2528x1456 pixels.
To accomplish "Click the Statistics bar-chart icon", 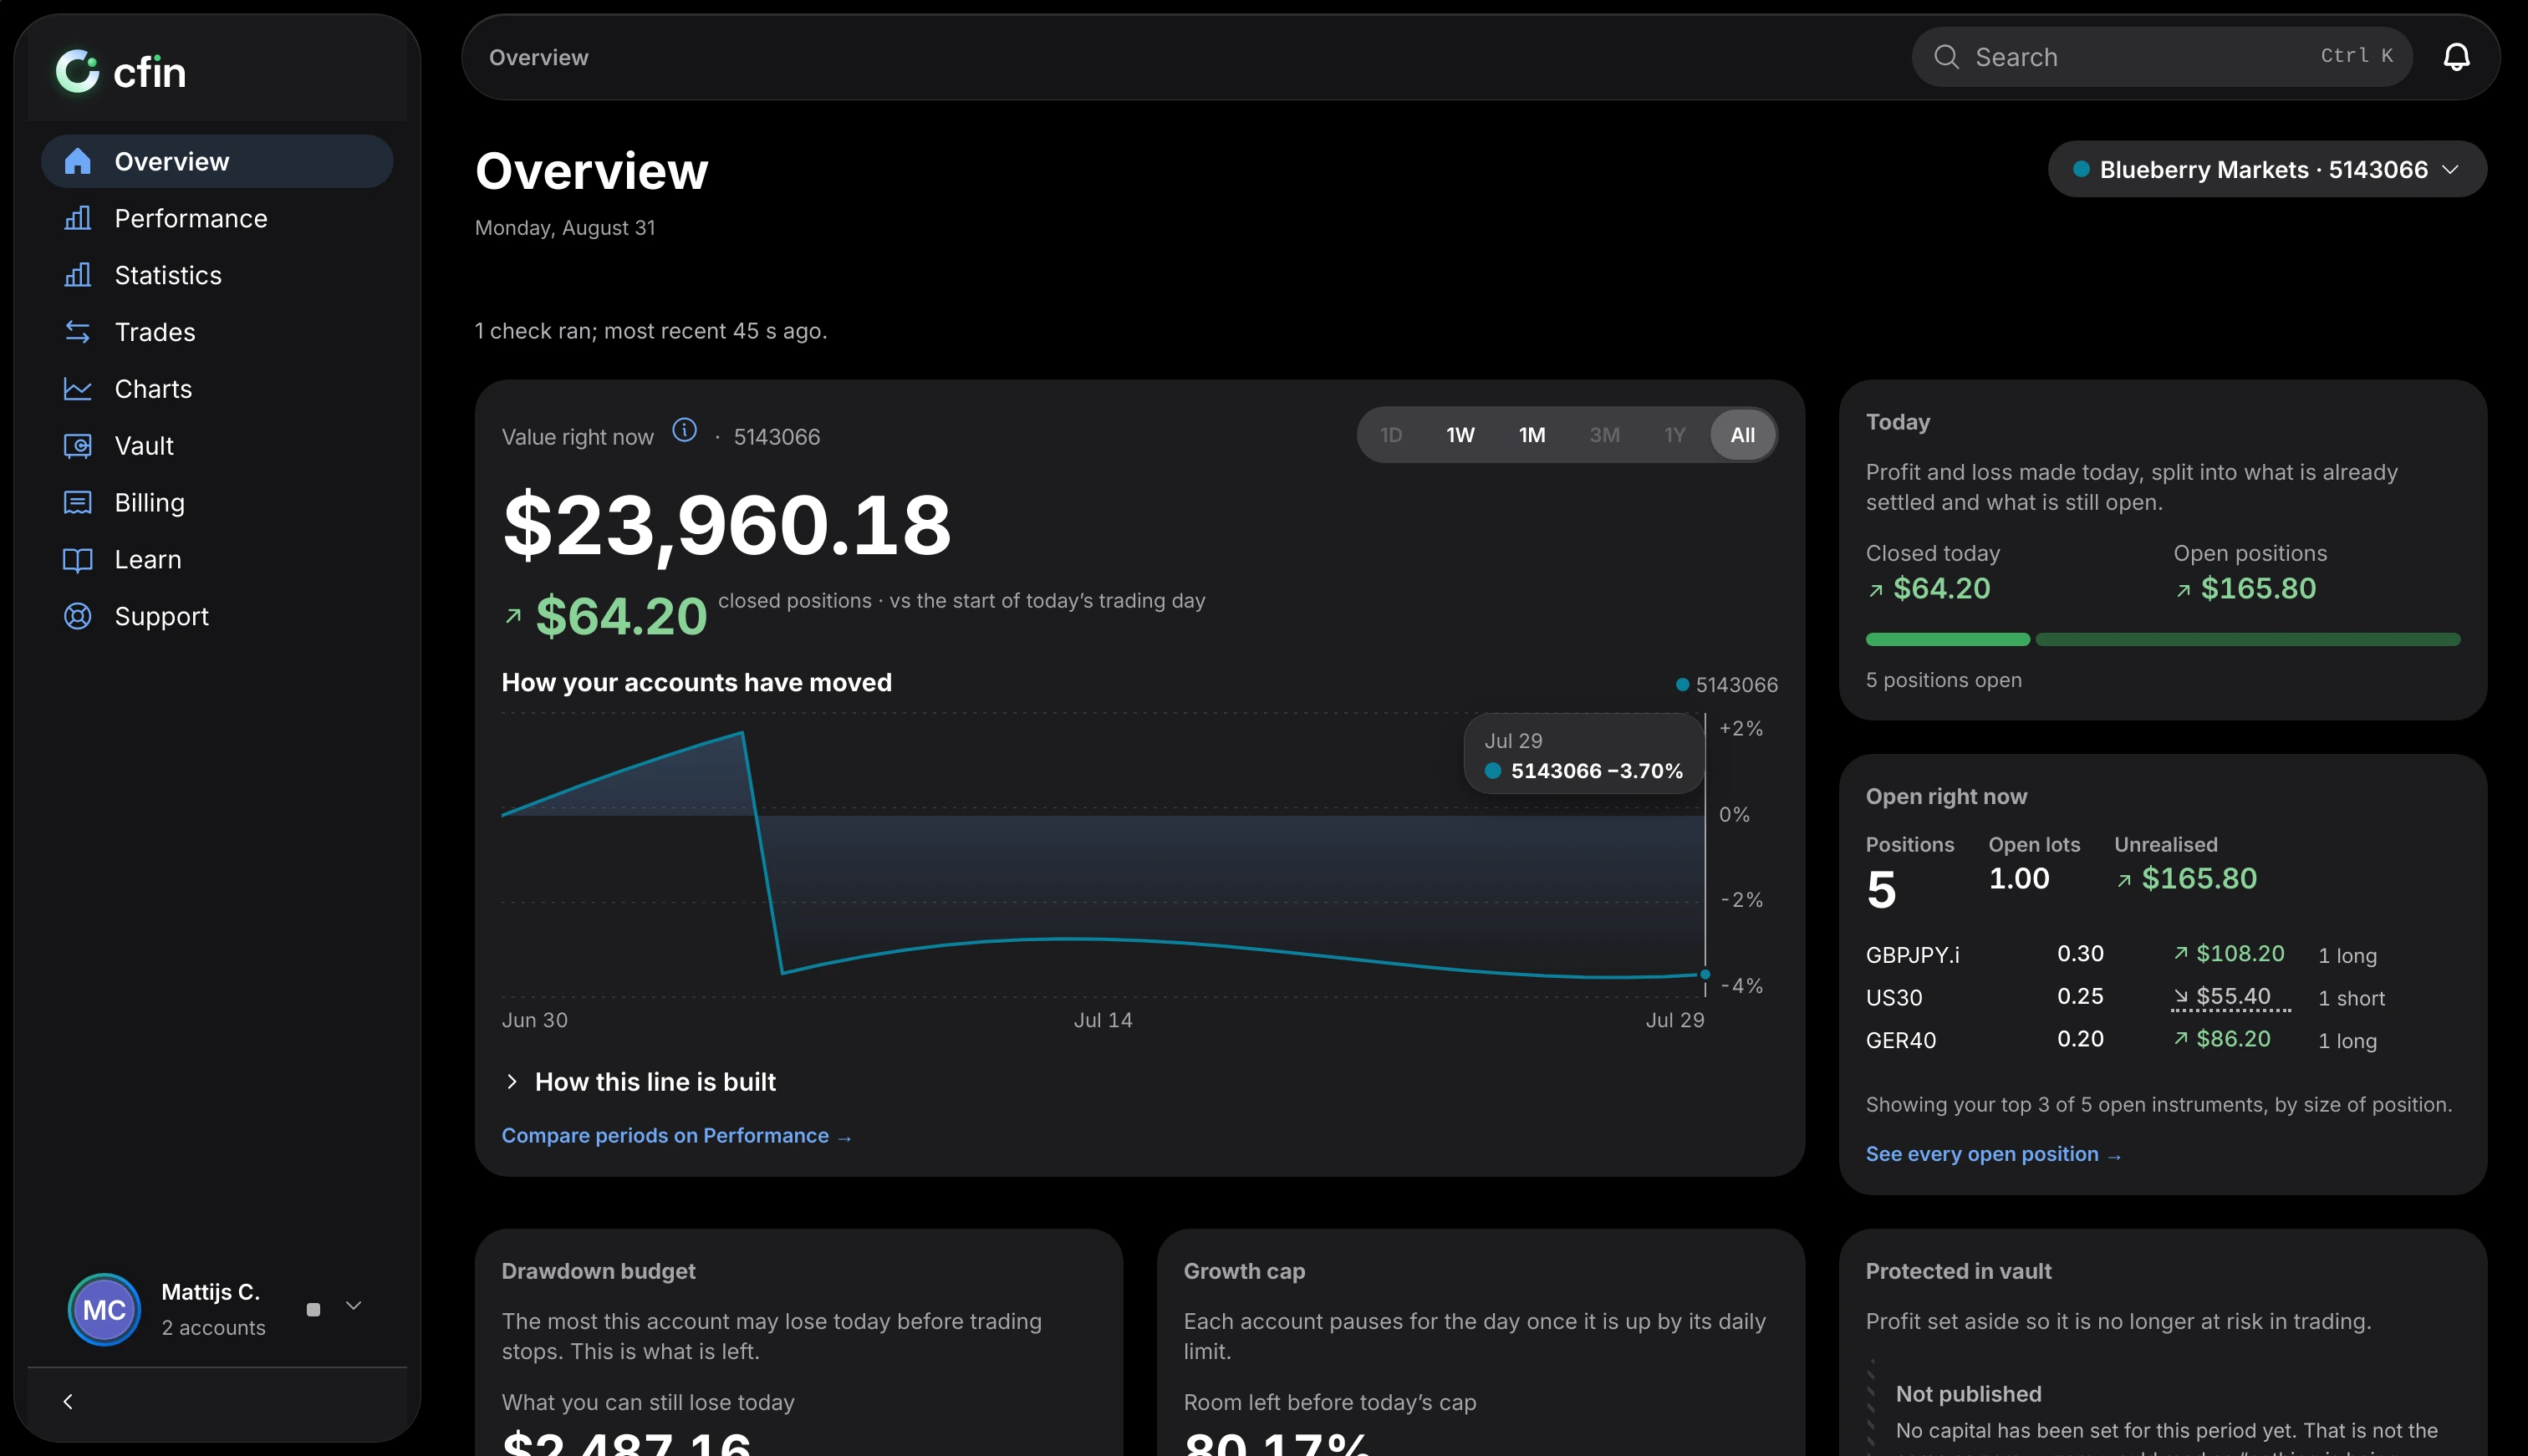I will (77, 275).
